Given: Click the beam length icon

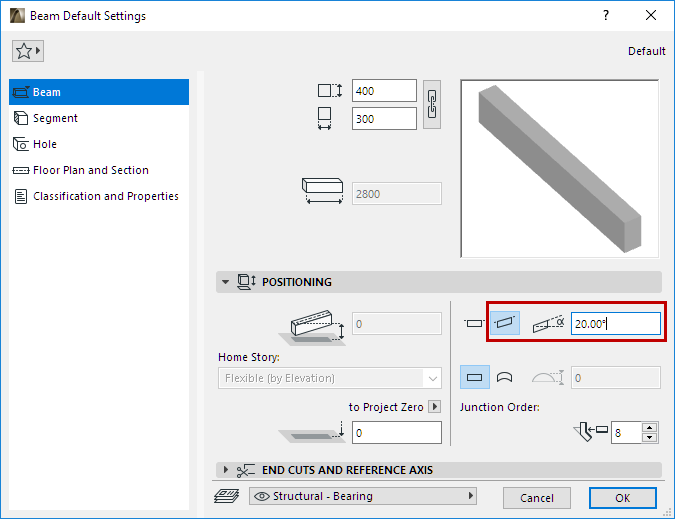Looking at the screenshot, I should tap(322, 191).
